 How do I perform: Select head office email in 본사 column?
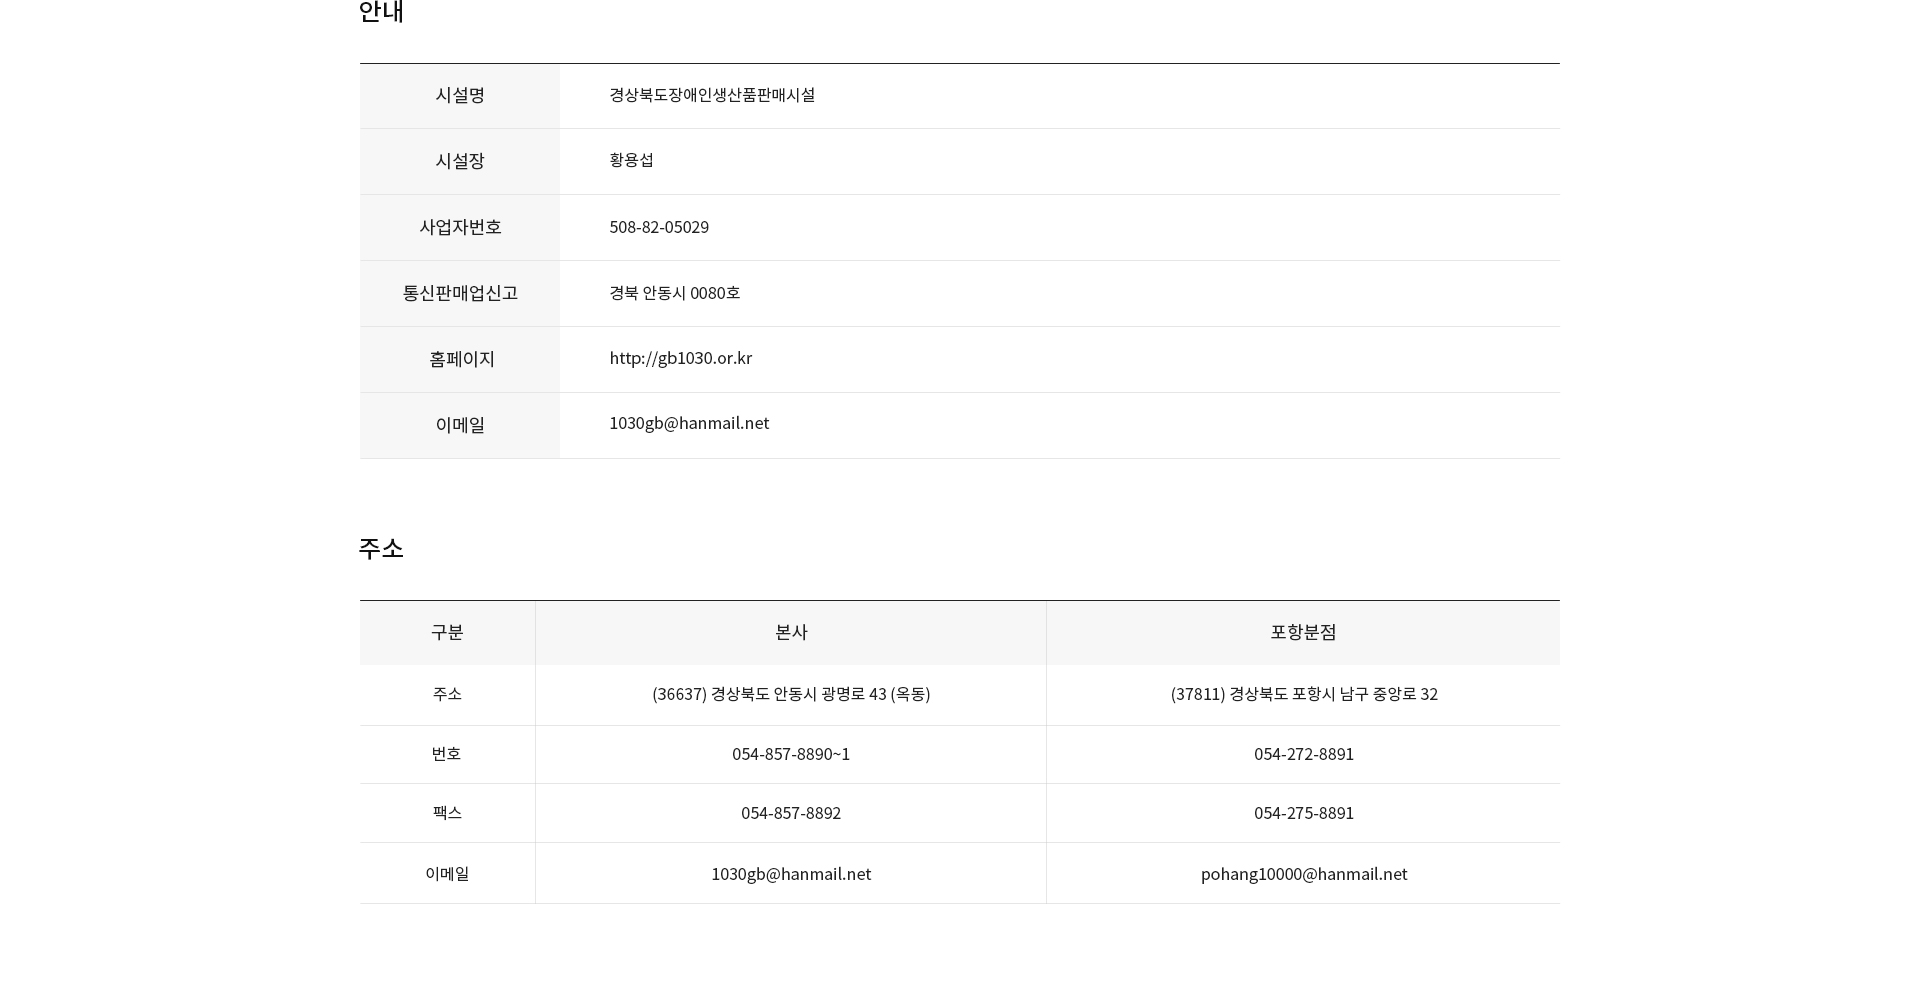click(x=791, y=874)
